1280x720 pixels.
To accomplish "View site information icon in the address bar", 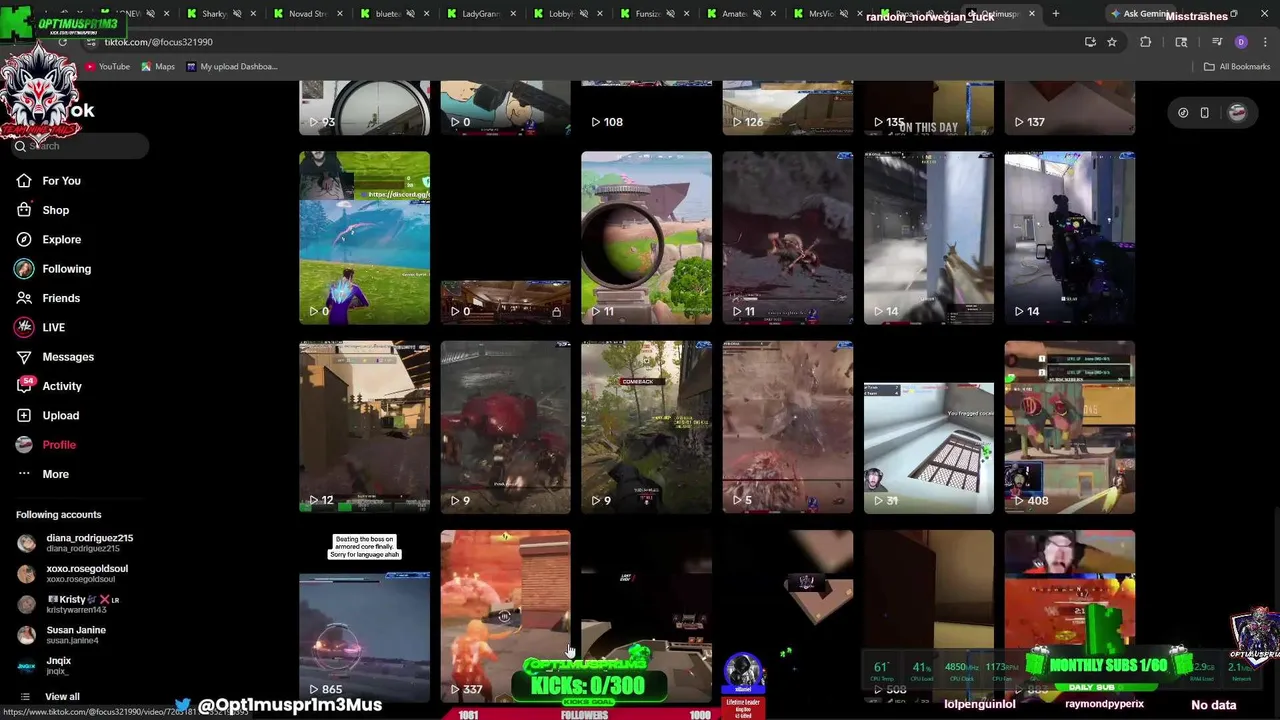I will point(91,42).
